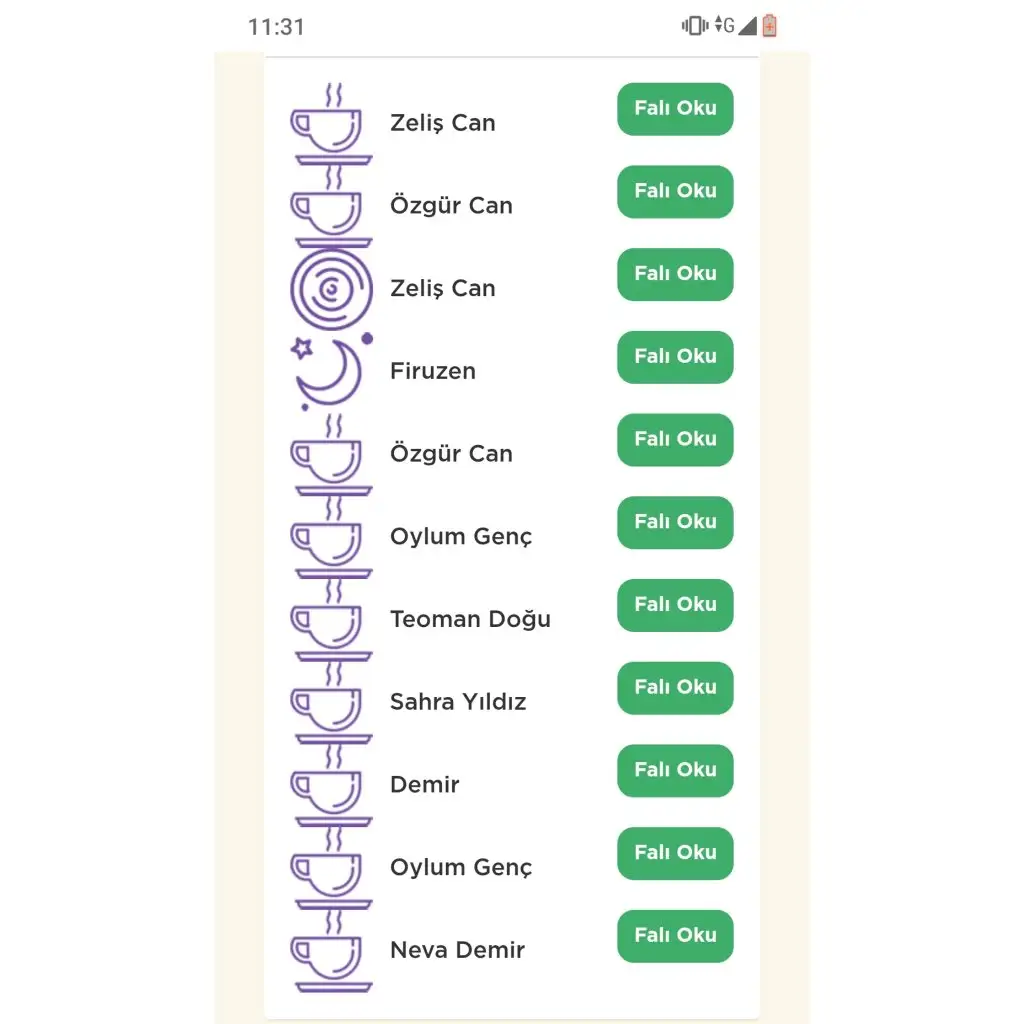Click Falı Oku for first Zeliş Can
This screenshot has width=1024, height=1024.
(x=675, y=109)
